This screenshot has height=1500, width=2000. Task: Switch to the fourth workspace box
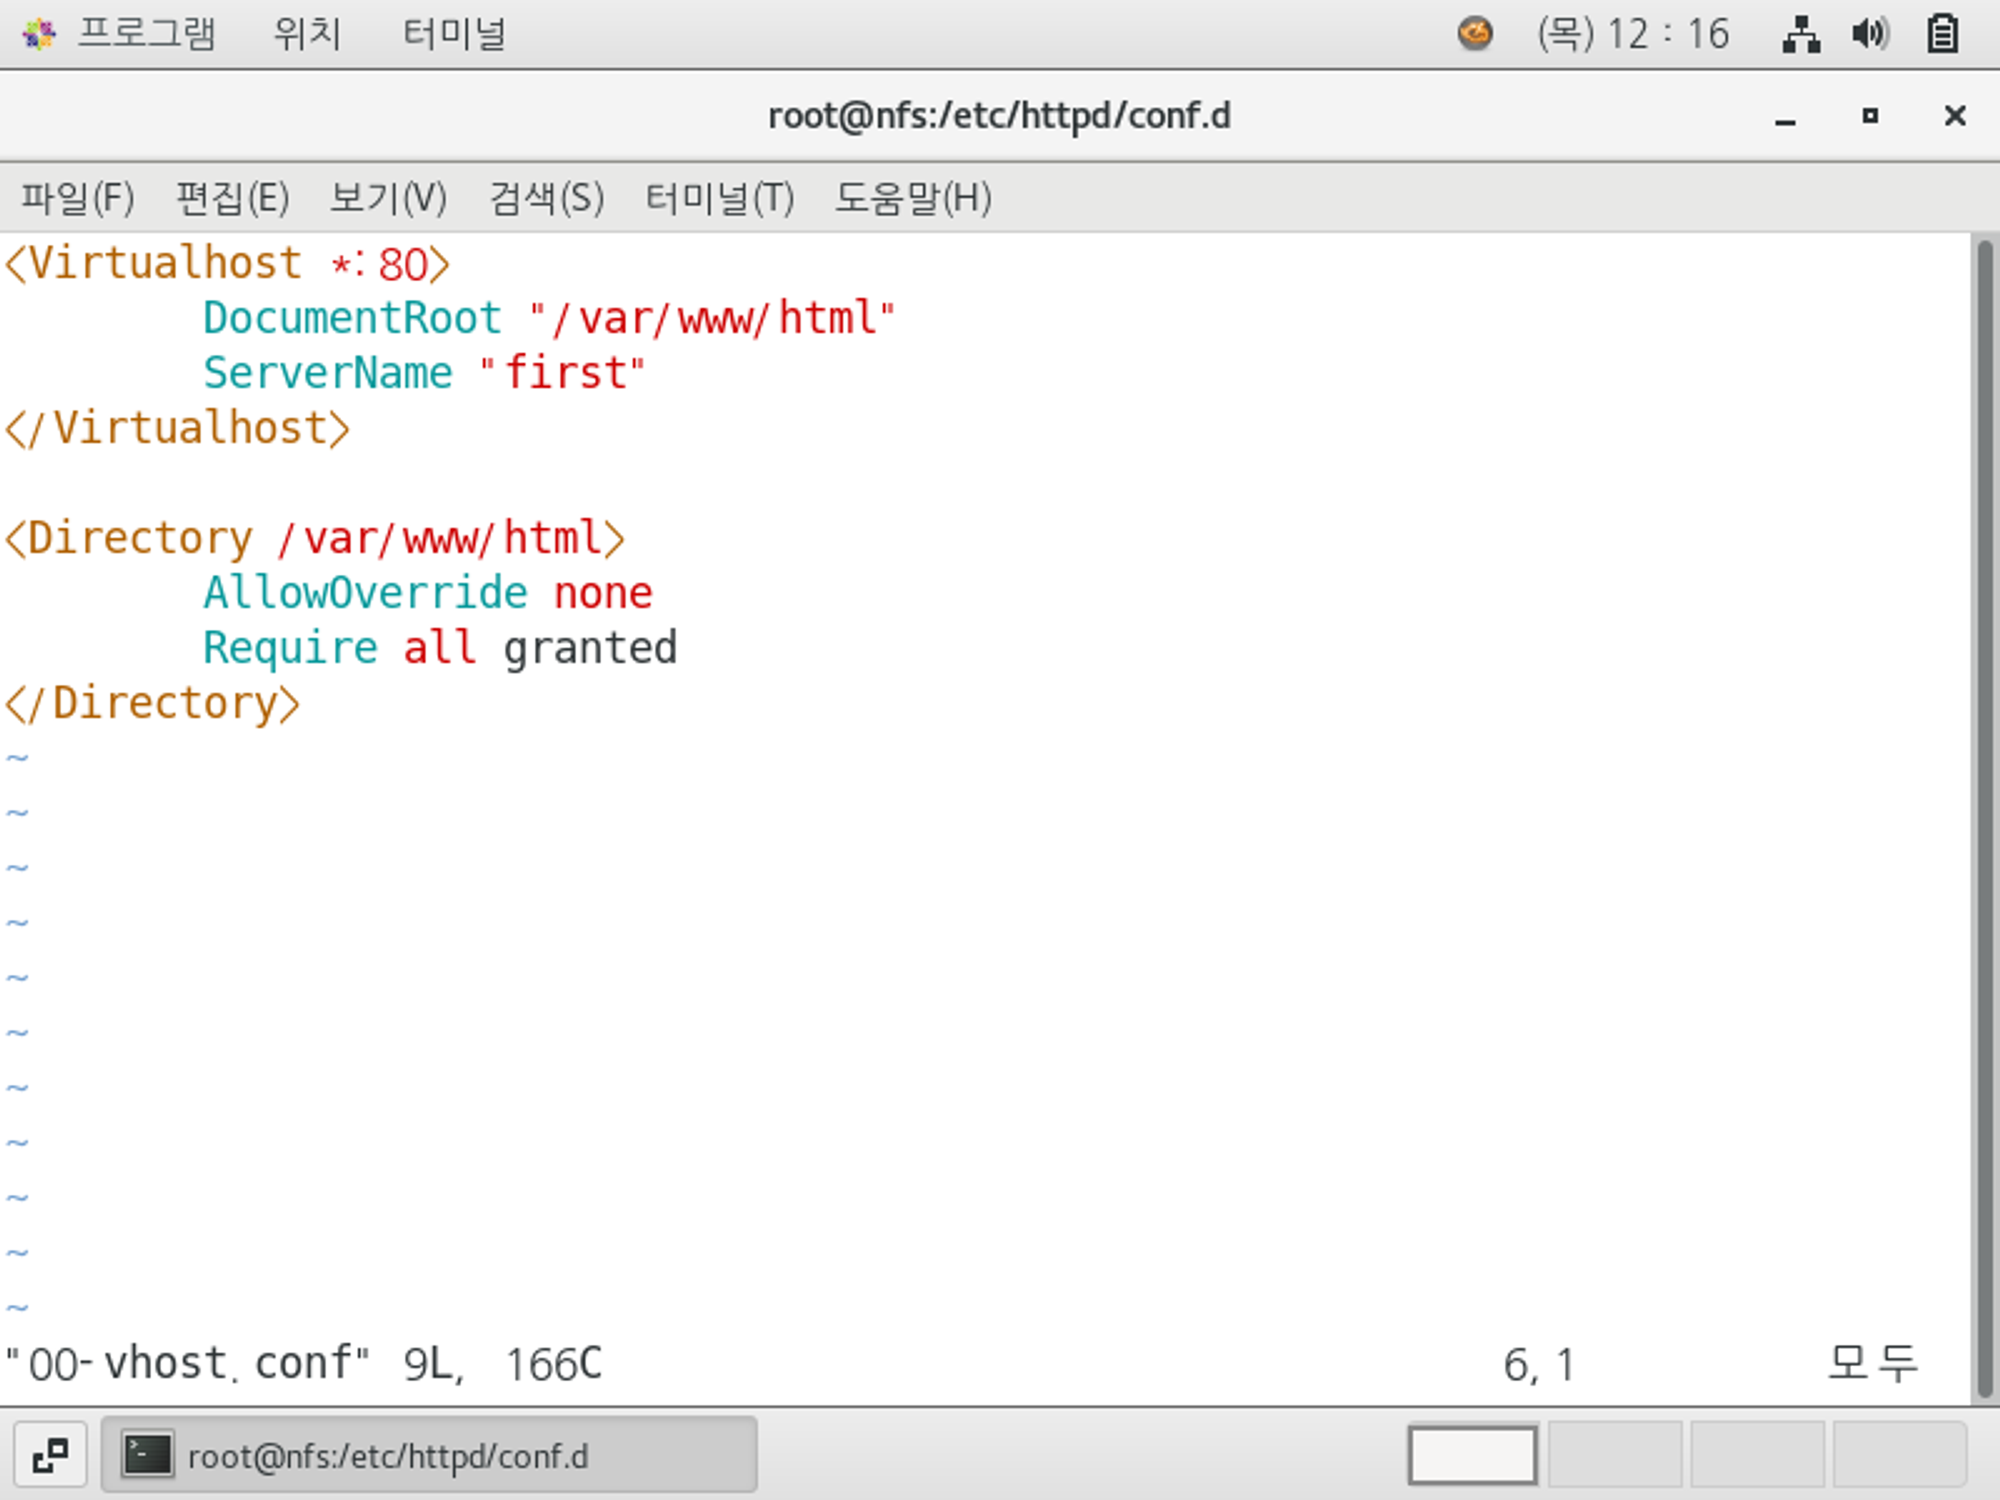coord(1898,1455)
